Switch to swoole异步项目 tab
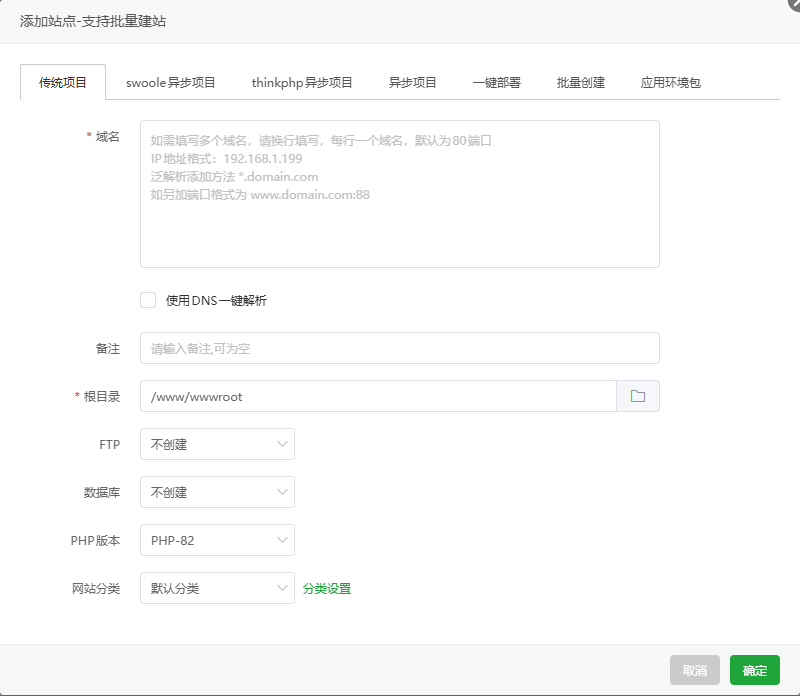 click(170, 83)
